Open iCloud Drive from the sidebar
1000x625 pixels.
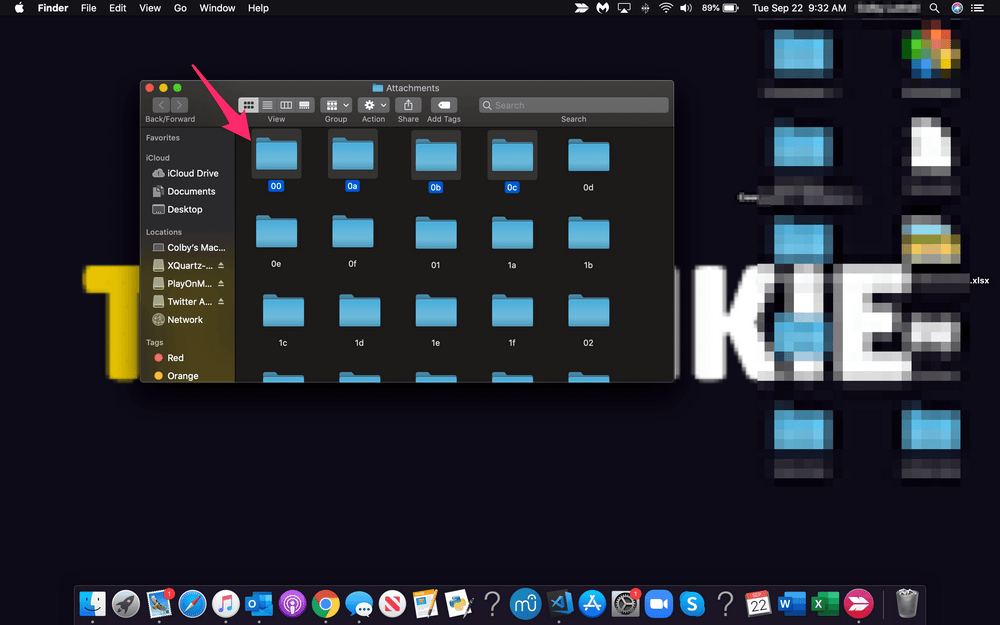click(x=188, y=172)
